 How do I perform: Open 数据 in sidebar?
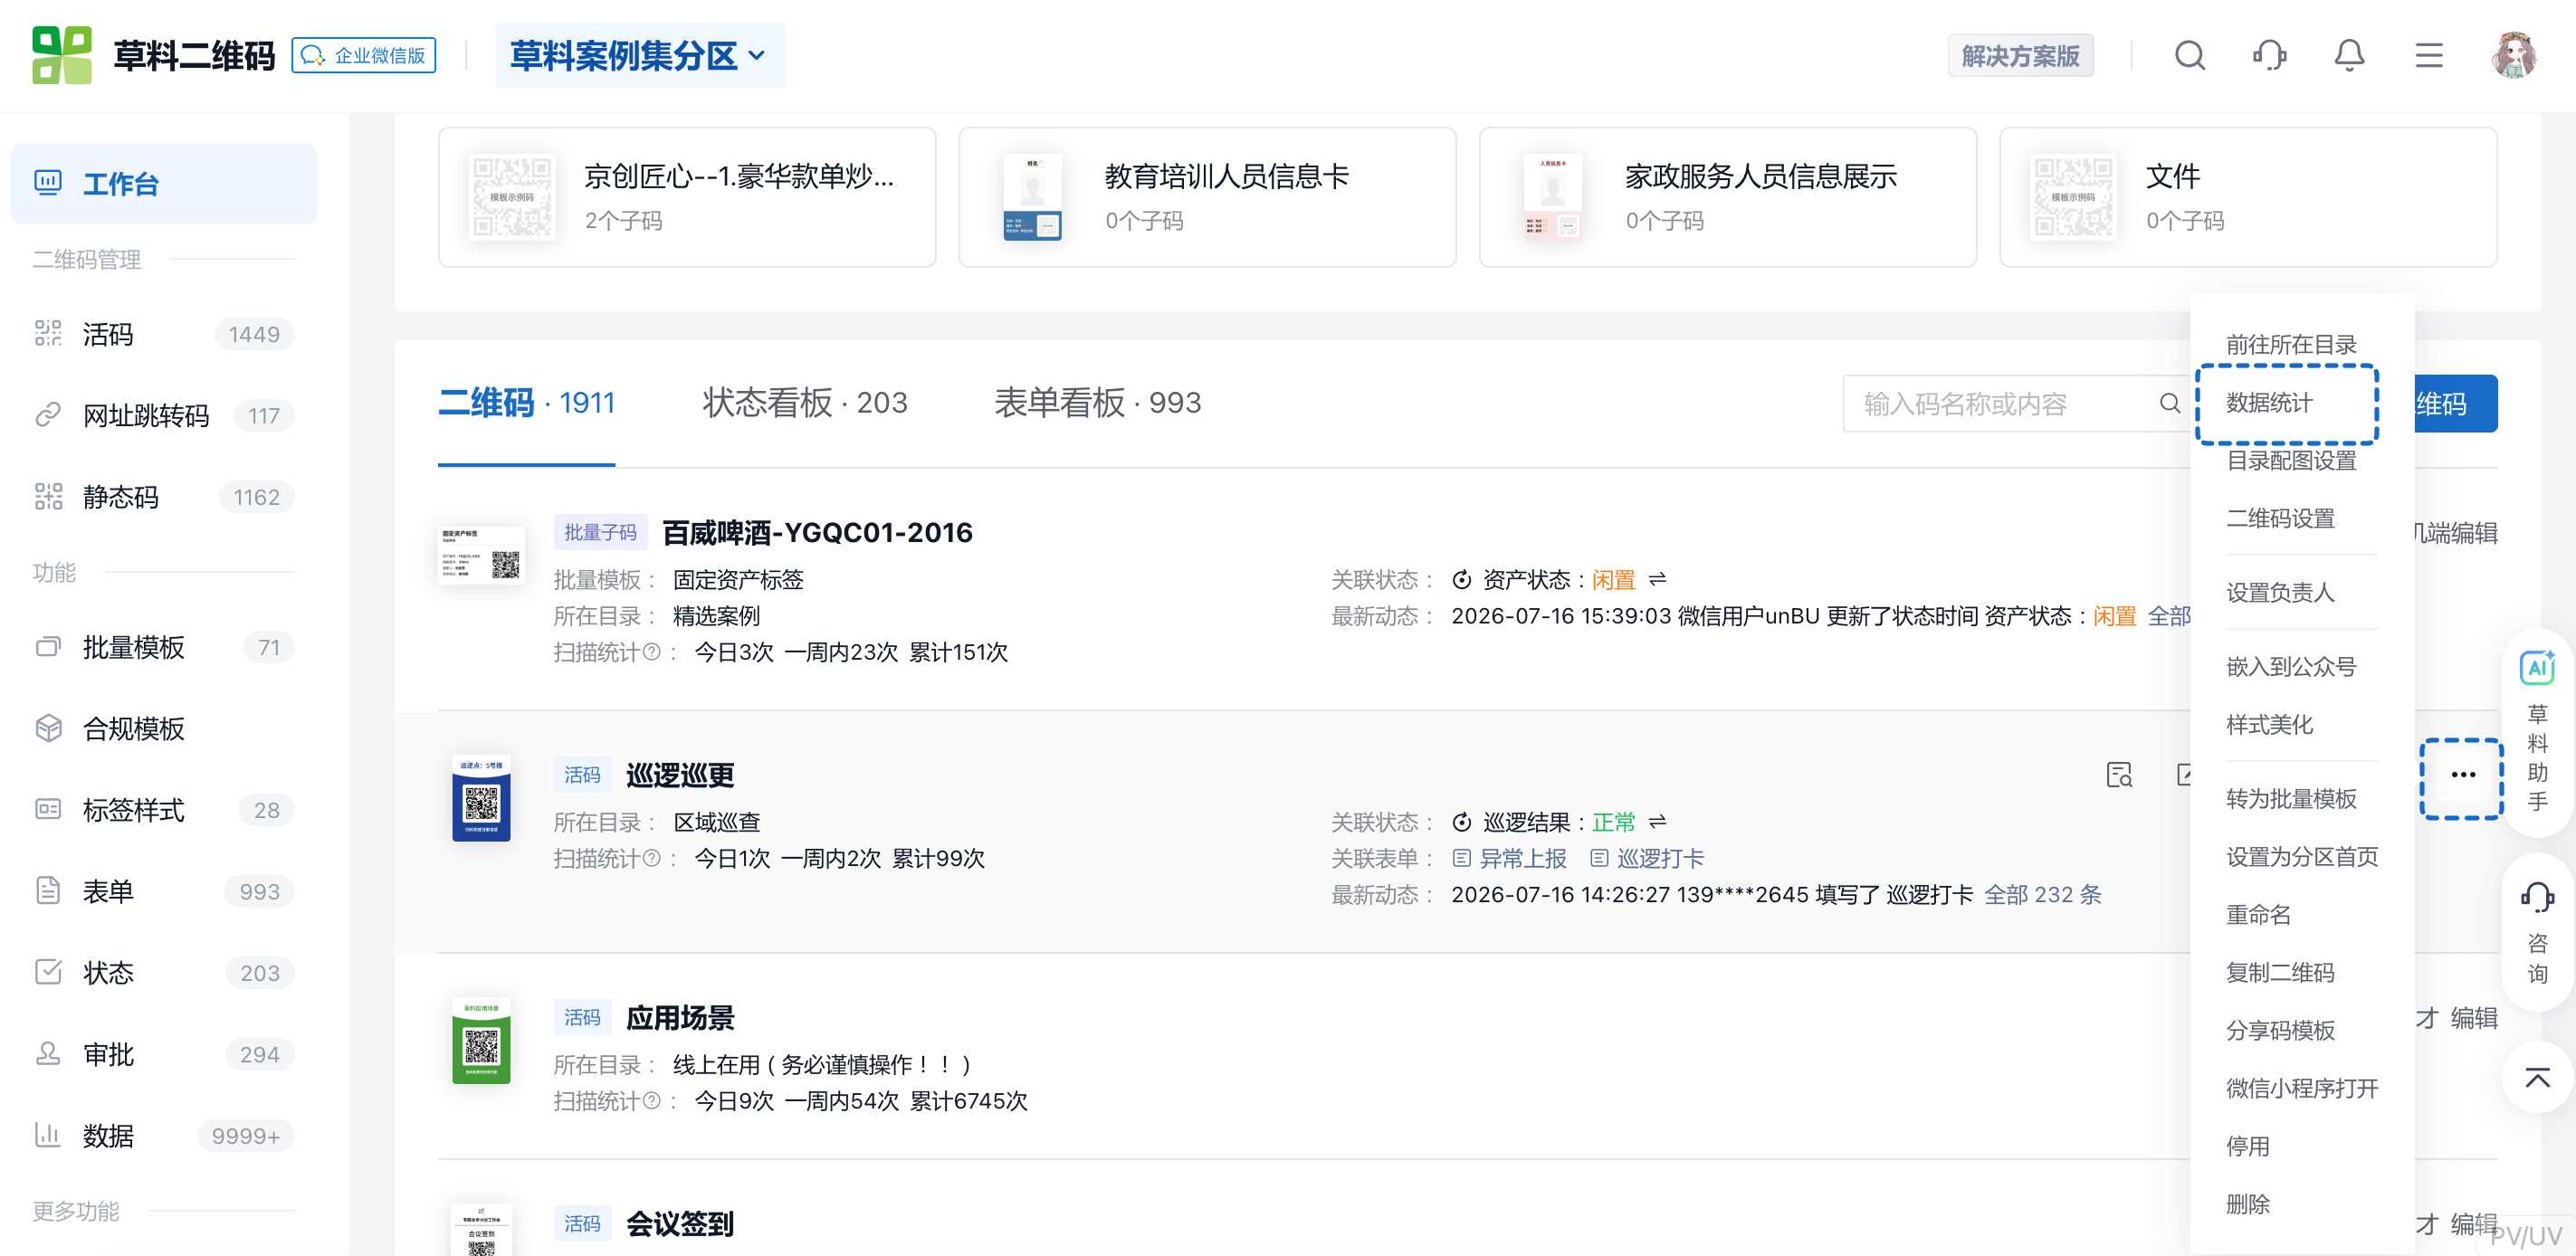pos(164,1136)
